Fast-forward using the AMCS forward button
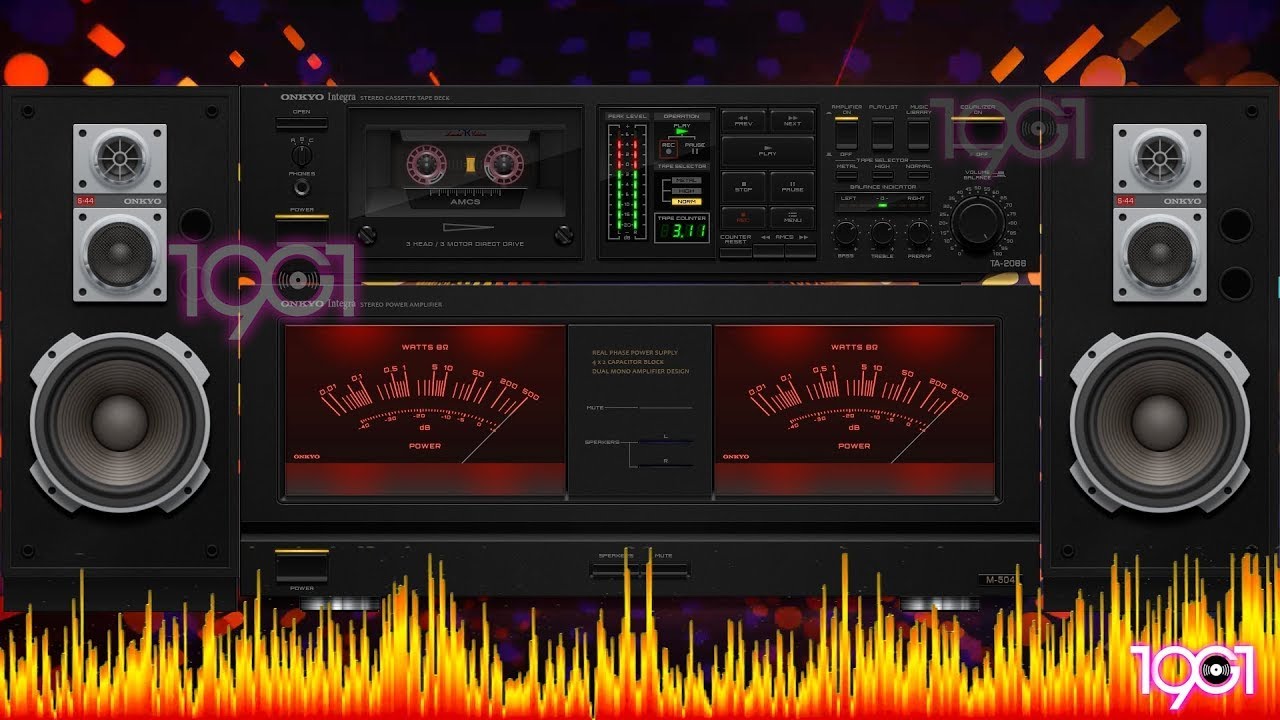This screenshot has height=720, width=1280. click(x=800, y=251)
